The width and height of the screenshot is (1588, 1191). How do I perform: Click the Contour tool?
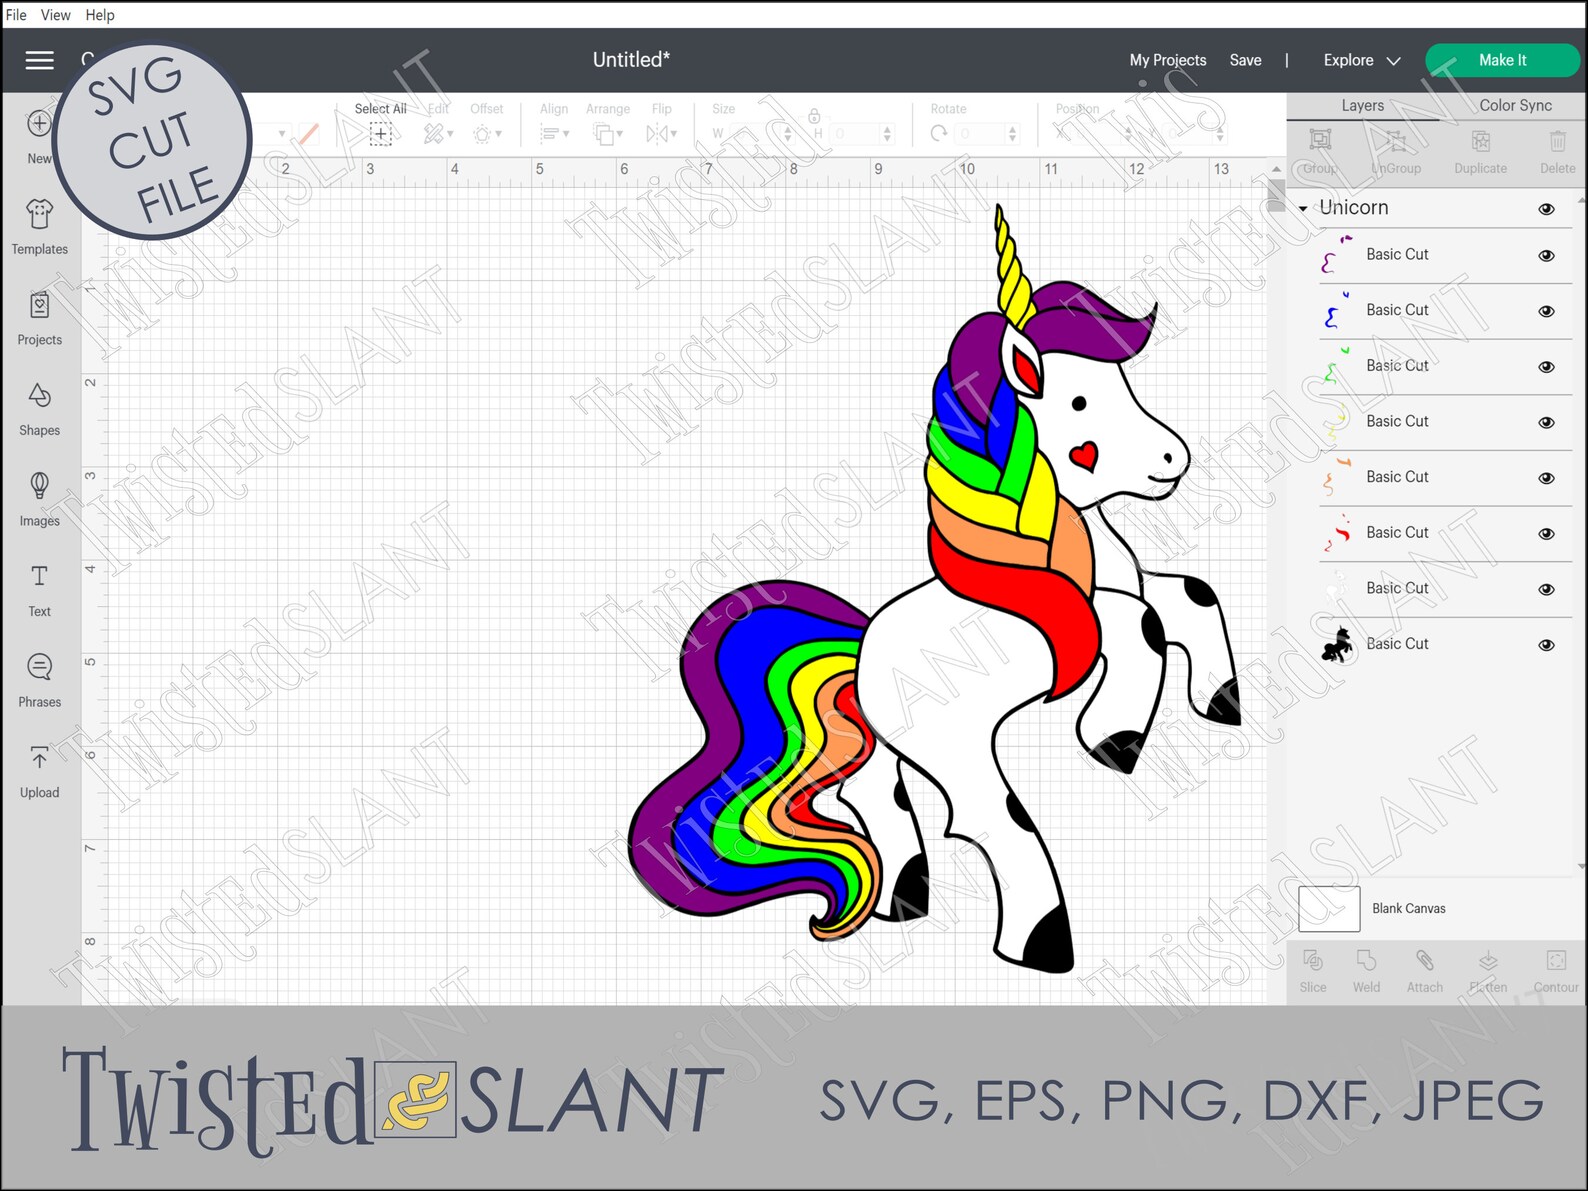(x=1556, y=971)
